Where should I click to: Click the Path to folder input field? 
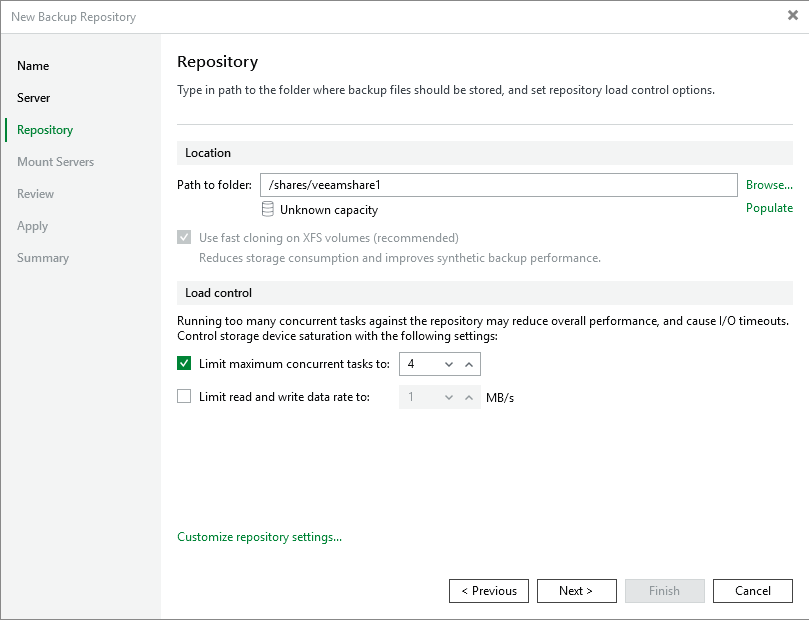click(x=498, y=185)
